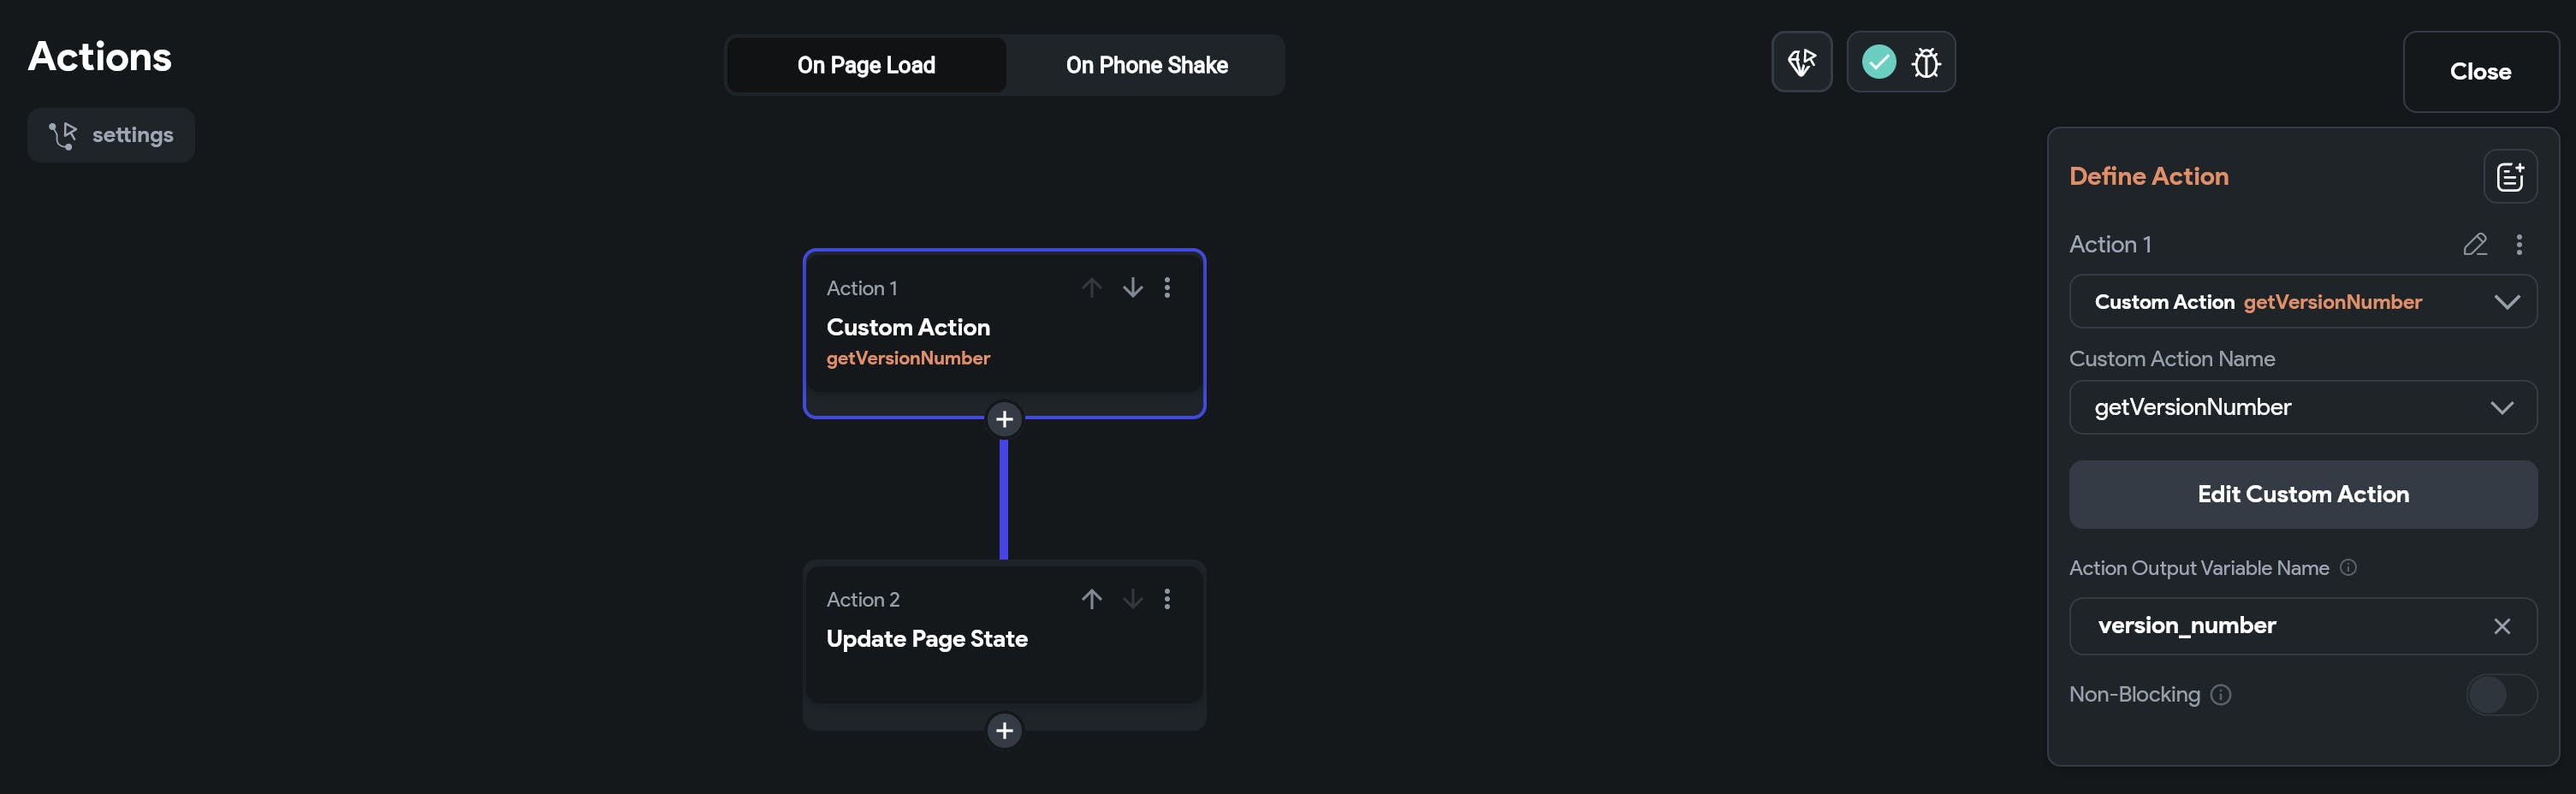Toggle the Non-Blocking switch
Screen dimensions: 2576x794
point(2500,695)
